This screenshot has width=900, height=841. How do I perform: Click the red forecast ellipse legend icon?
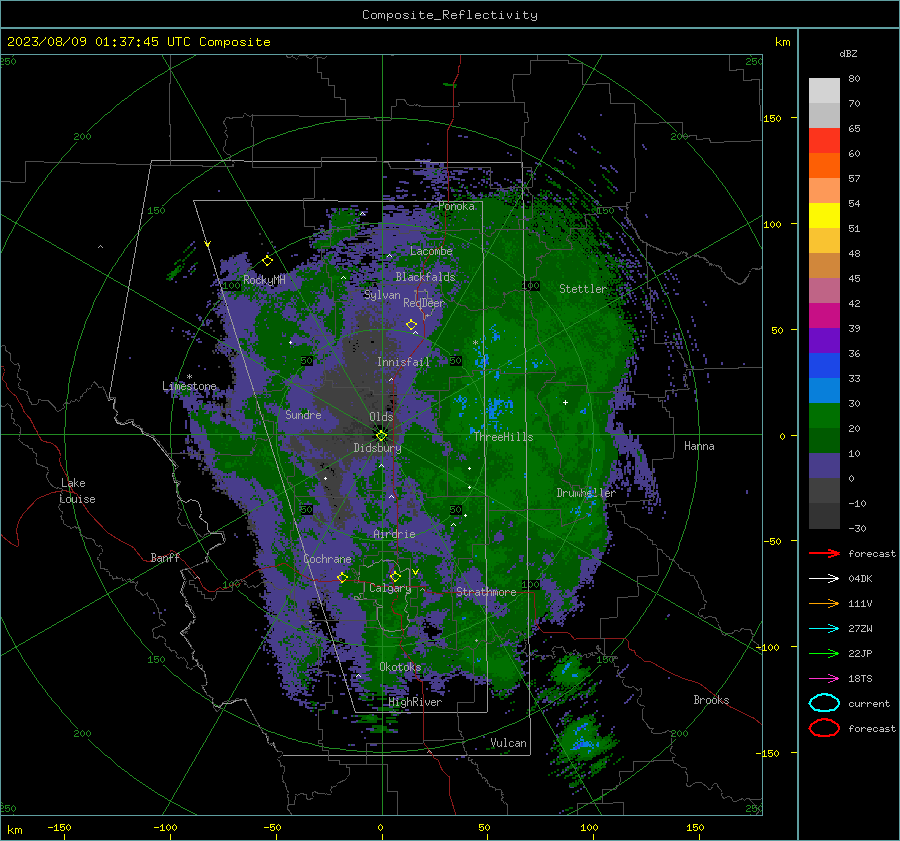[x=824, y=728]
